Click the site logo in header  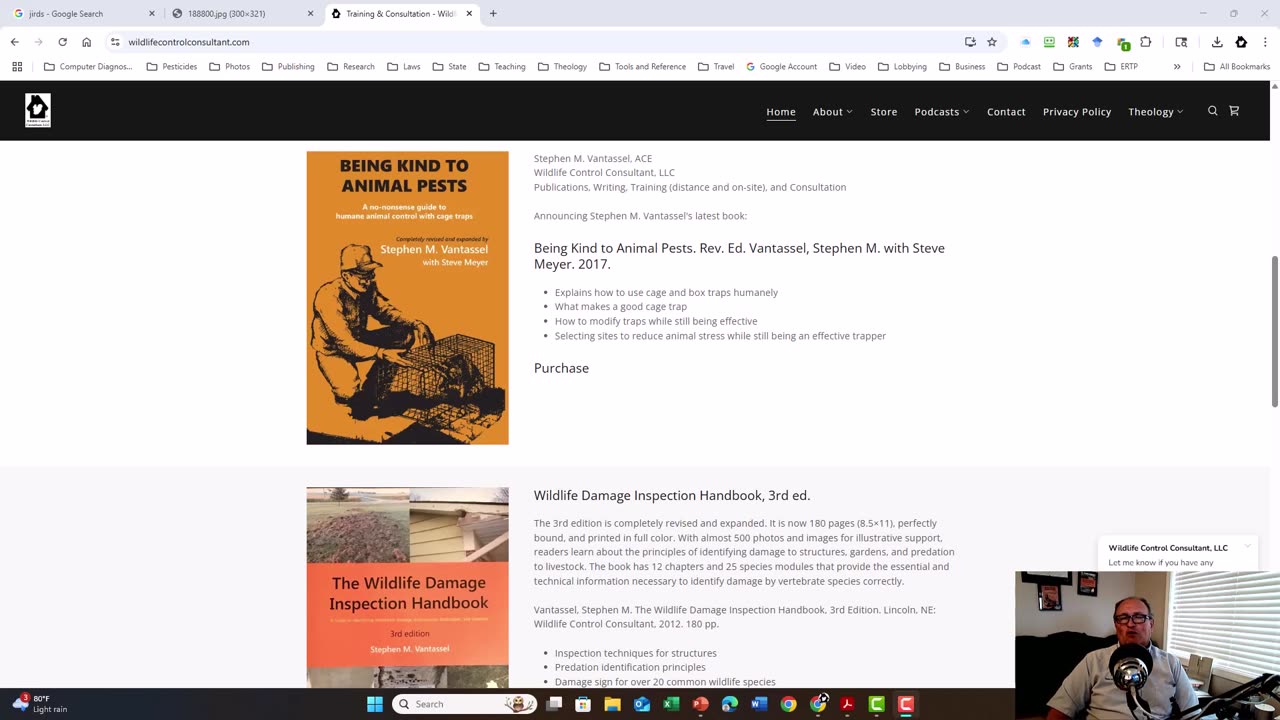(x=38, y=111)
